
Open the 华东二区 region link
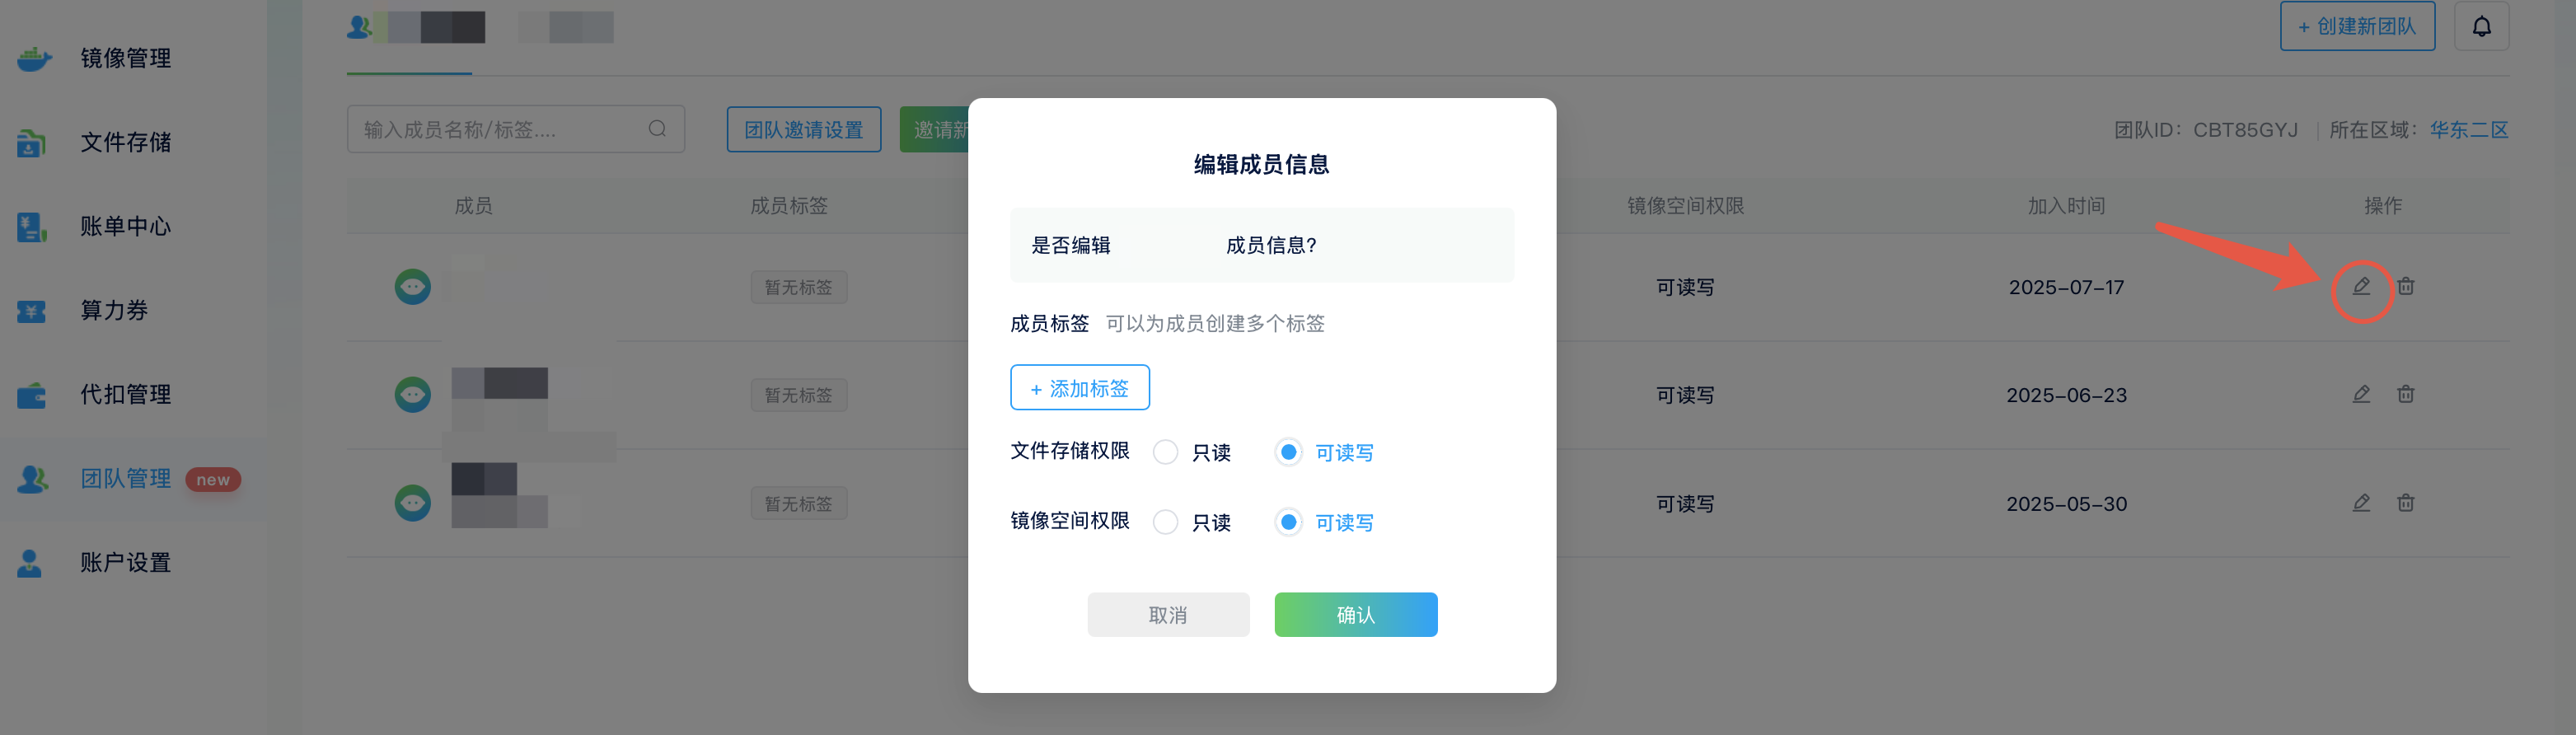pos(2469,130)
